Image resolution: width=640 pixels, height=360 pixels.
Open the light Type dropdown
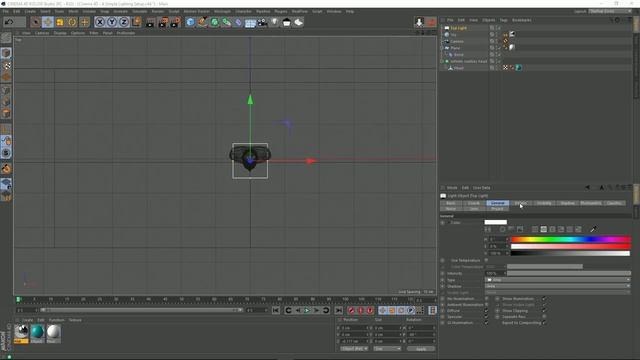[558, 280]
